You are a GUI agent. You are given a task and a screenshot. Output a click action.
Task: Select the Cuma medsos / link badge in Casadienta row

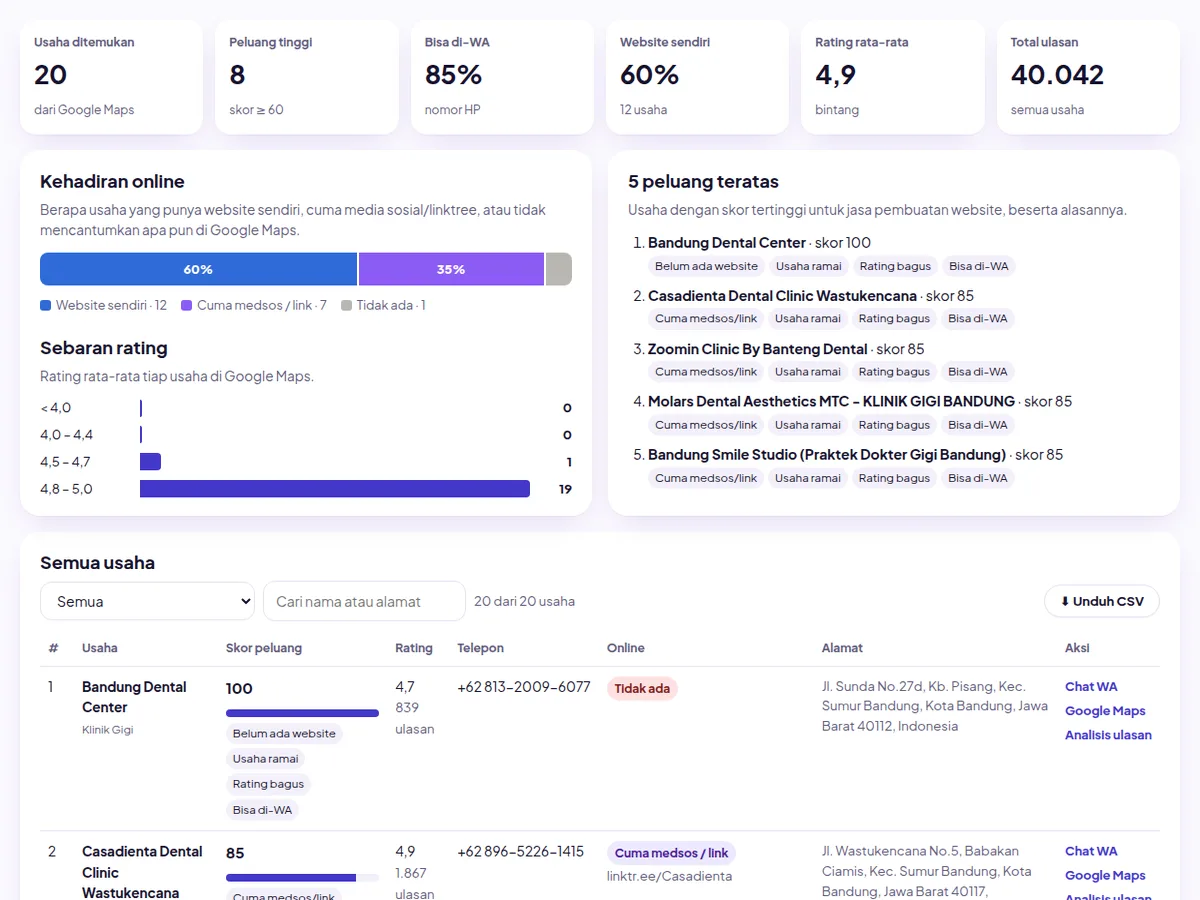pos(672,853)
